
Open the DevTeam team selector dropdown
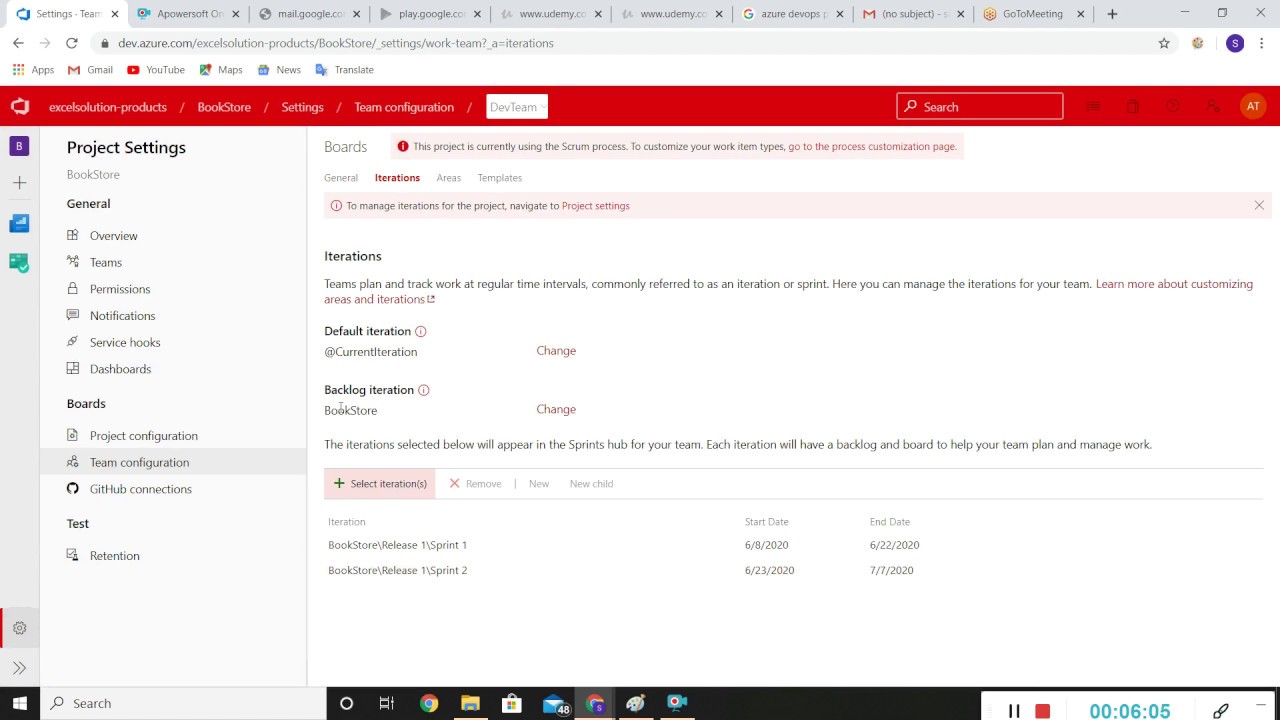pyautogui.click(x=517, y=107)
